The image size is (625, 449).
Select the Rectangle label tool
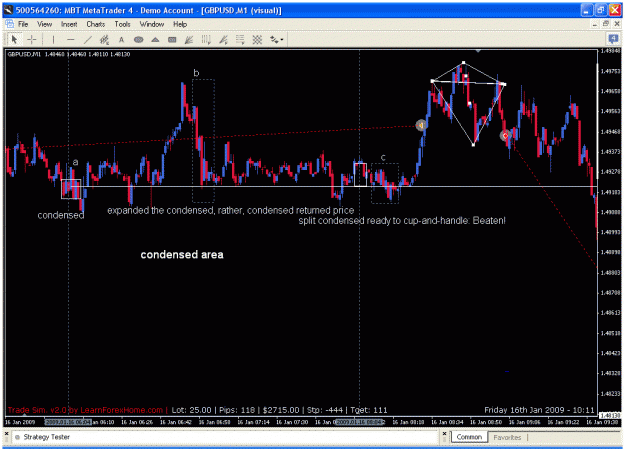[x=172, y=39]
